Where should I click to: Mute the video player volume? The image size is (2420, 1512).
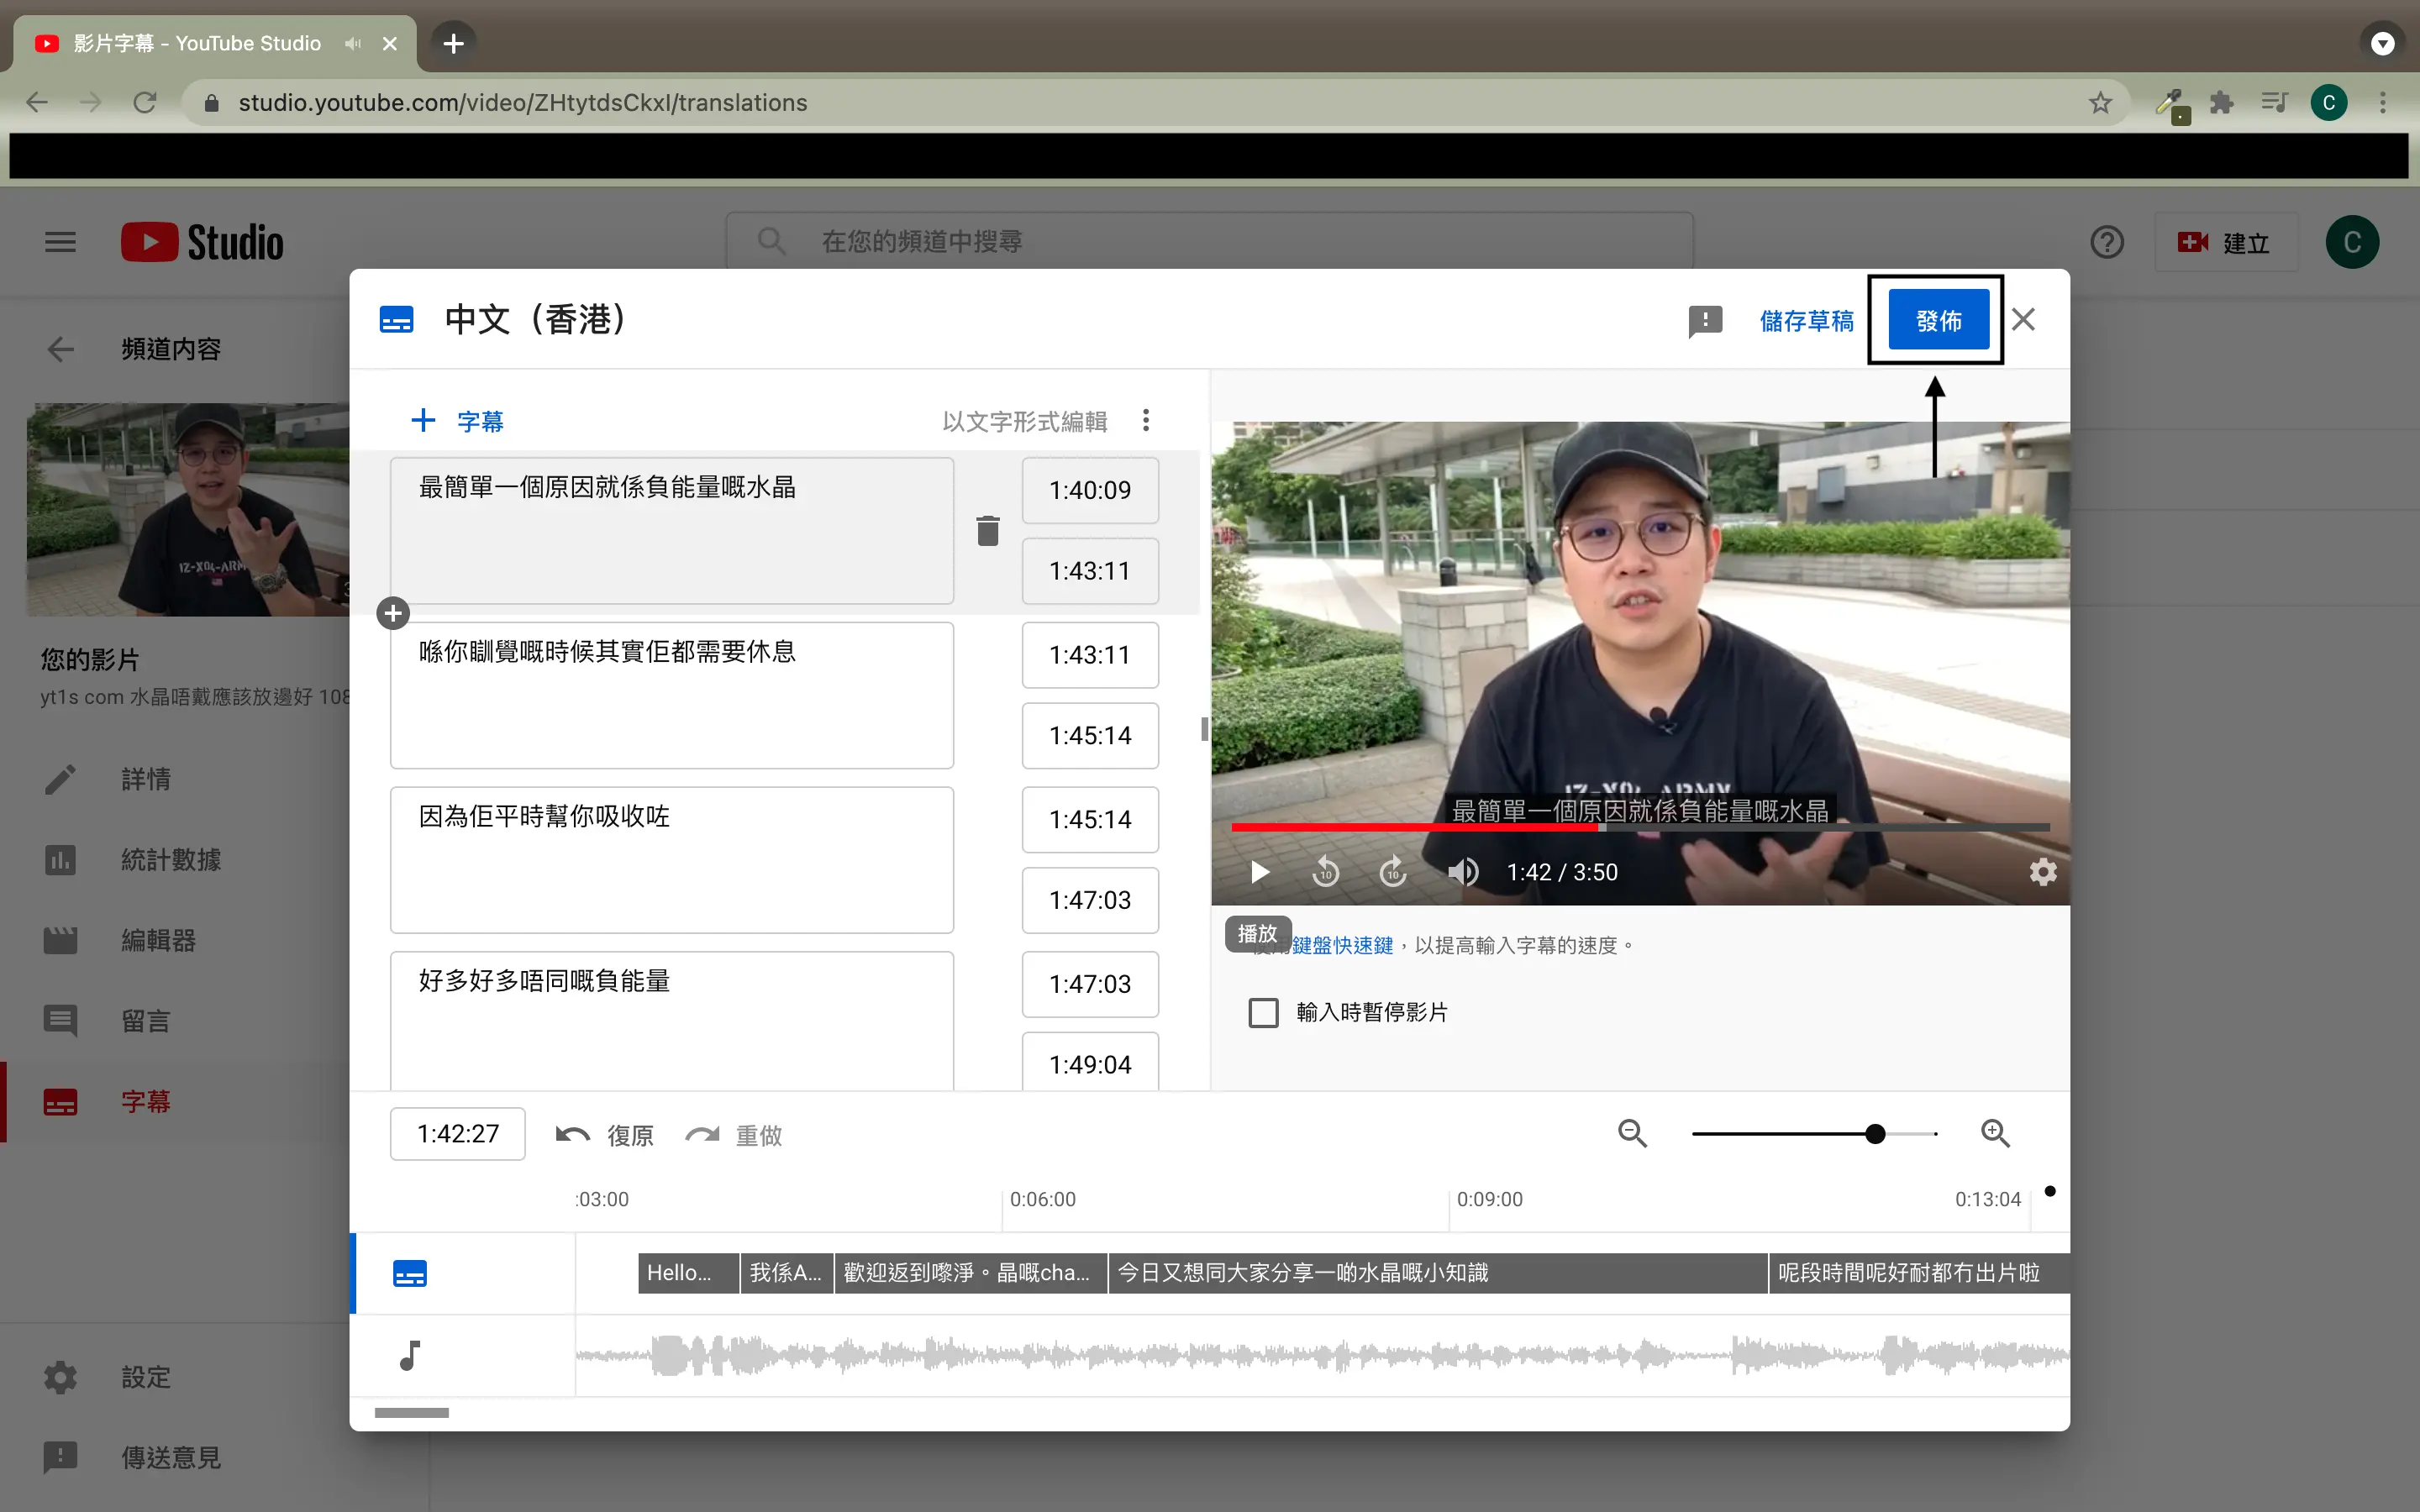point(1462,872)
